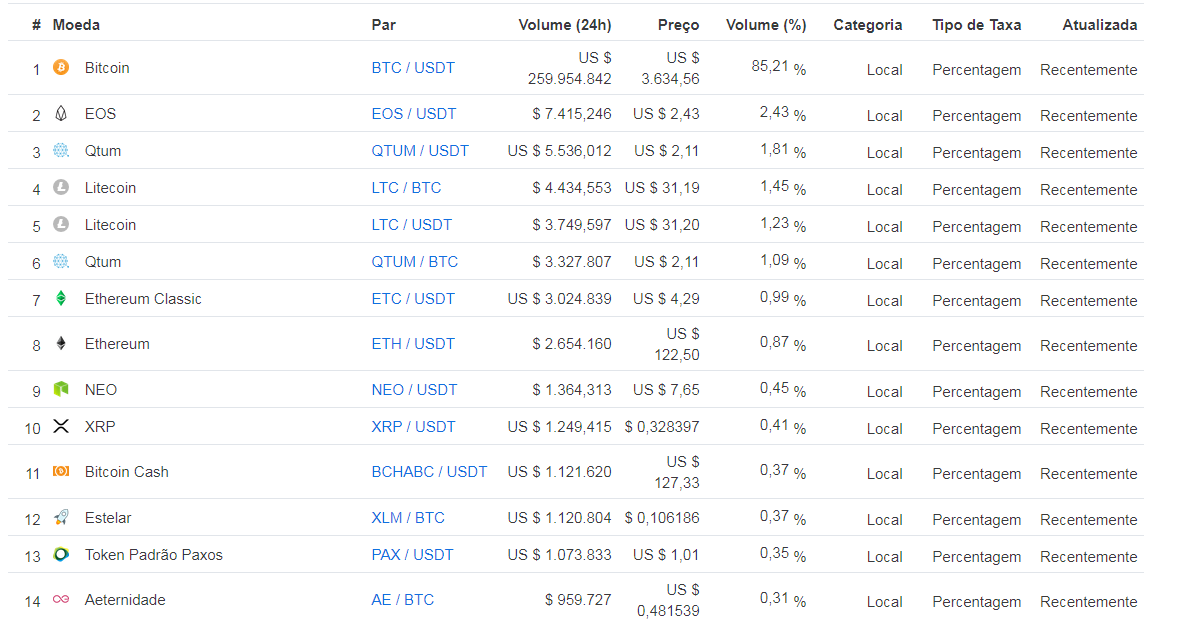
Task: Sort by the Volume (24h) column header
Action: 565,25
